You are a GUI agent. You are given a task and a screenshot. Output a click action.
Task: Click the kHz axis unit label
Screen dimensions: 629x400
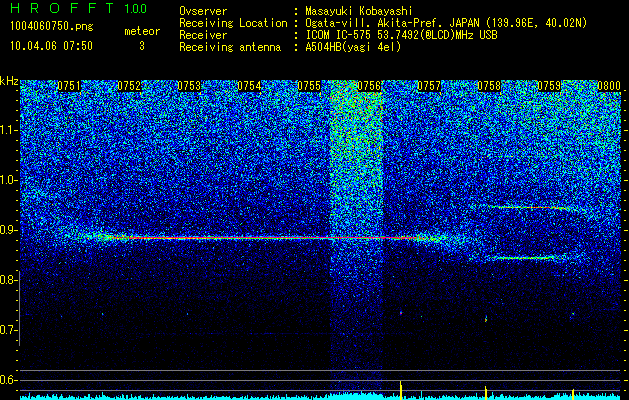9,81
